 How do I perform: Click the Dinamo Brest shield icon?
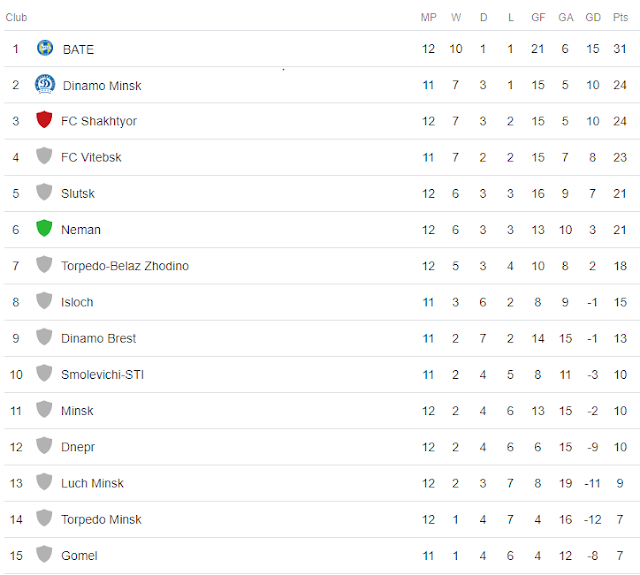coord(44,337)
